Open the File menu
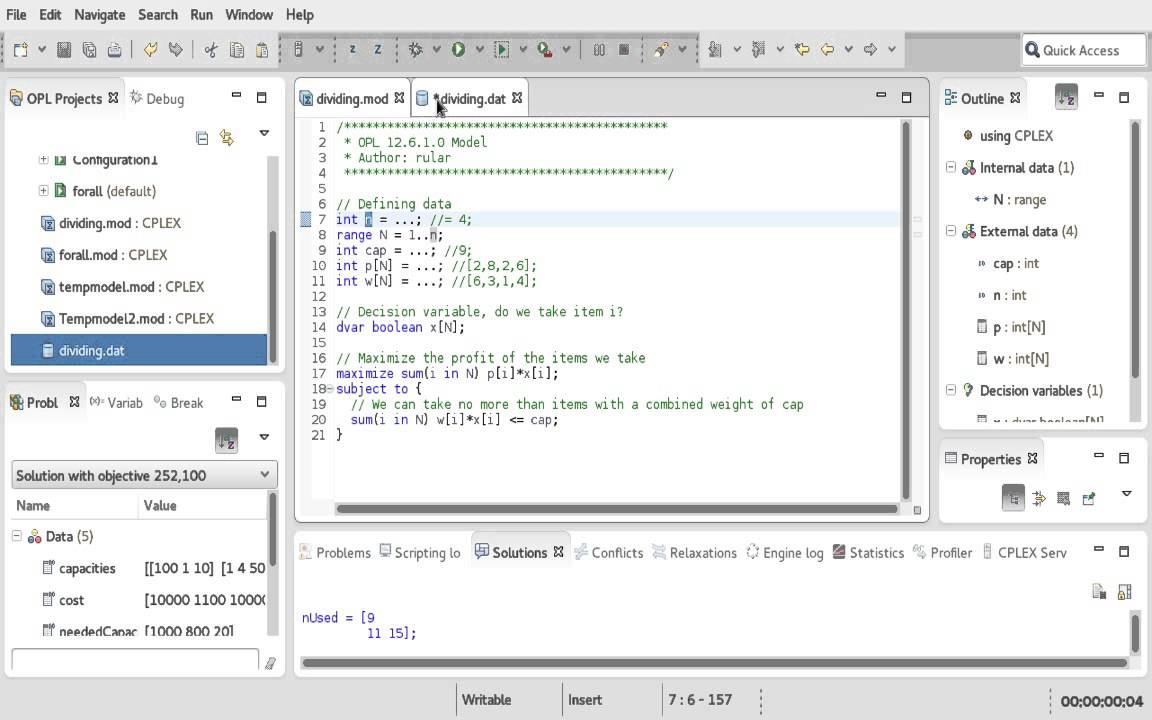This screenshot has height=720, width=1152. coord(16,15)
